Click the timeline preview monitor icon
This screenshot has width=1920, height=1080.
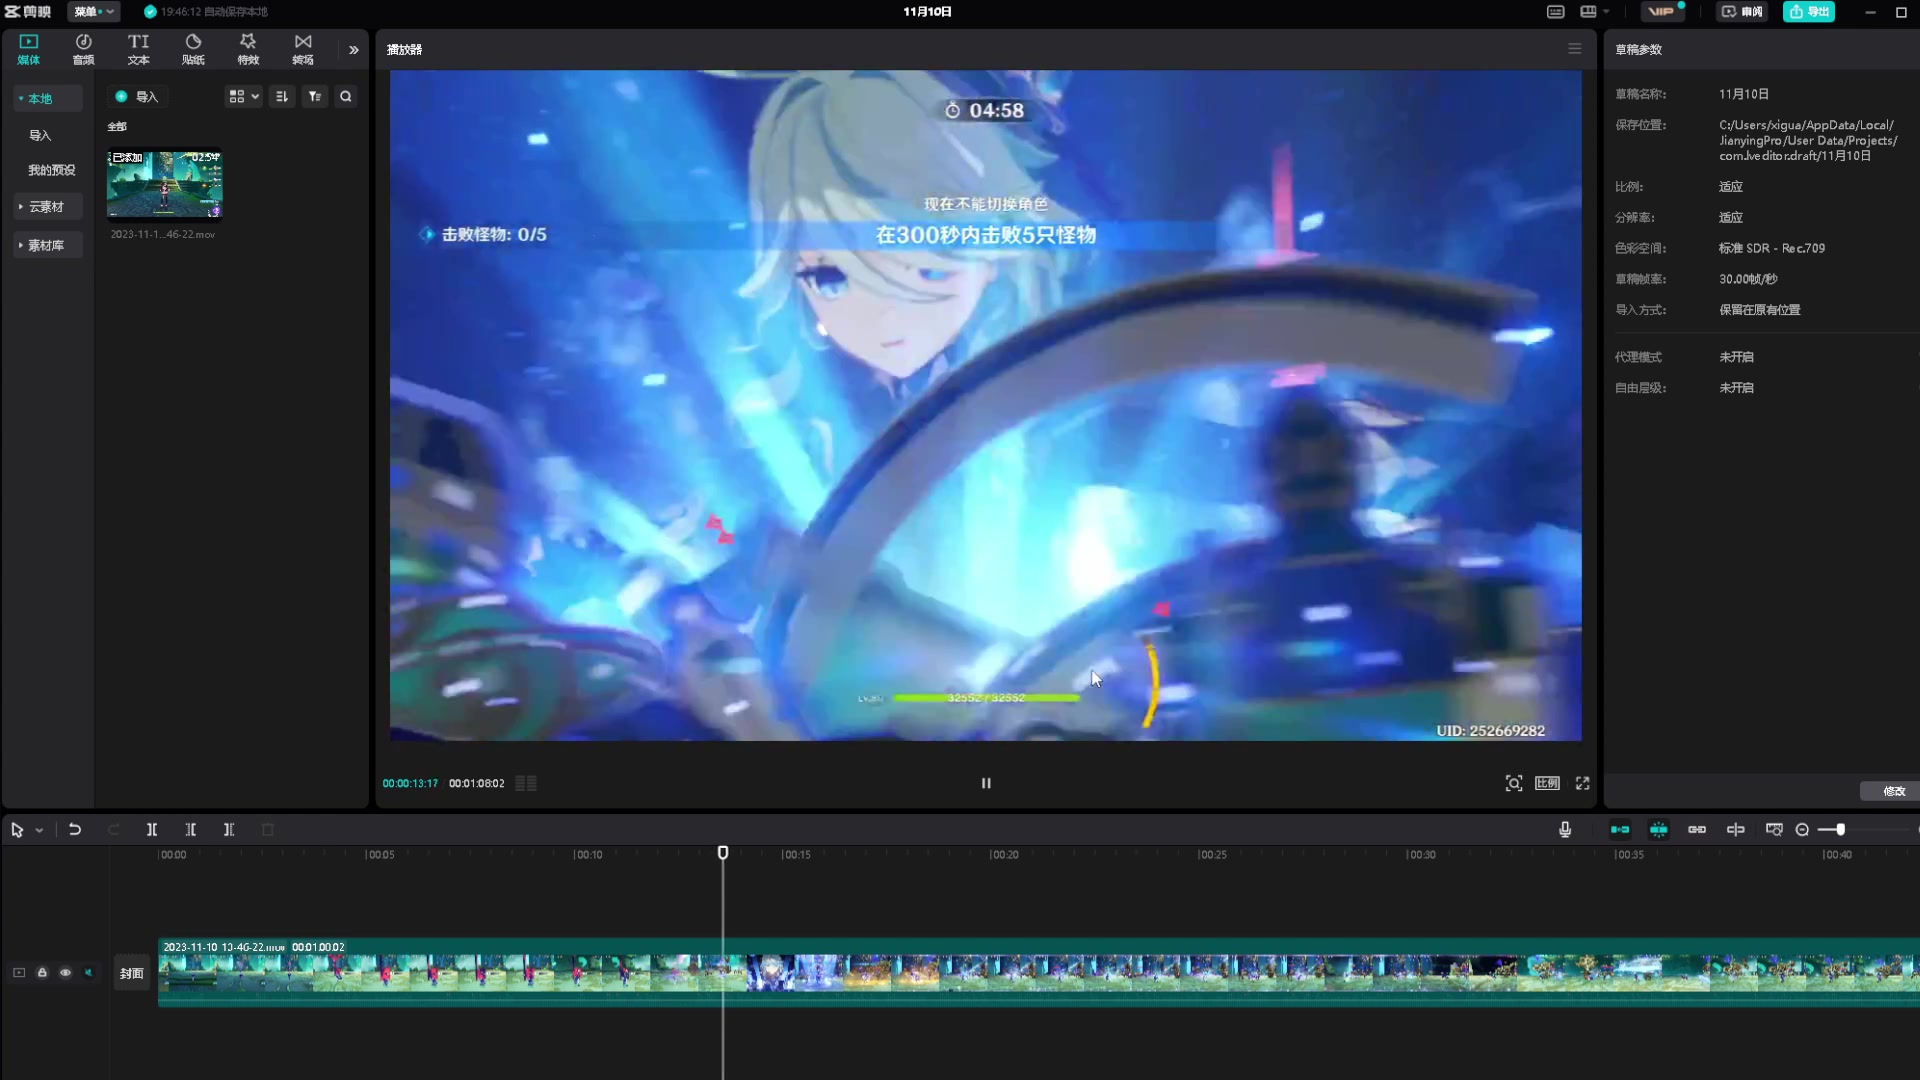click(1774, 830)
